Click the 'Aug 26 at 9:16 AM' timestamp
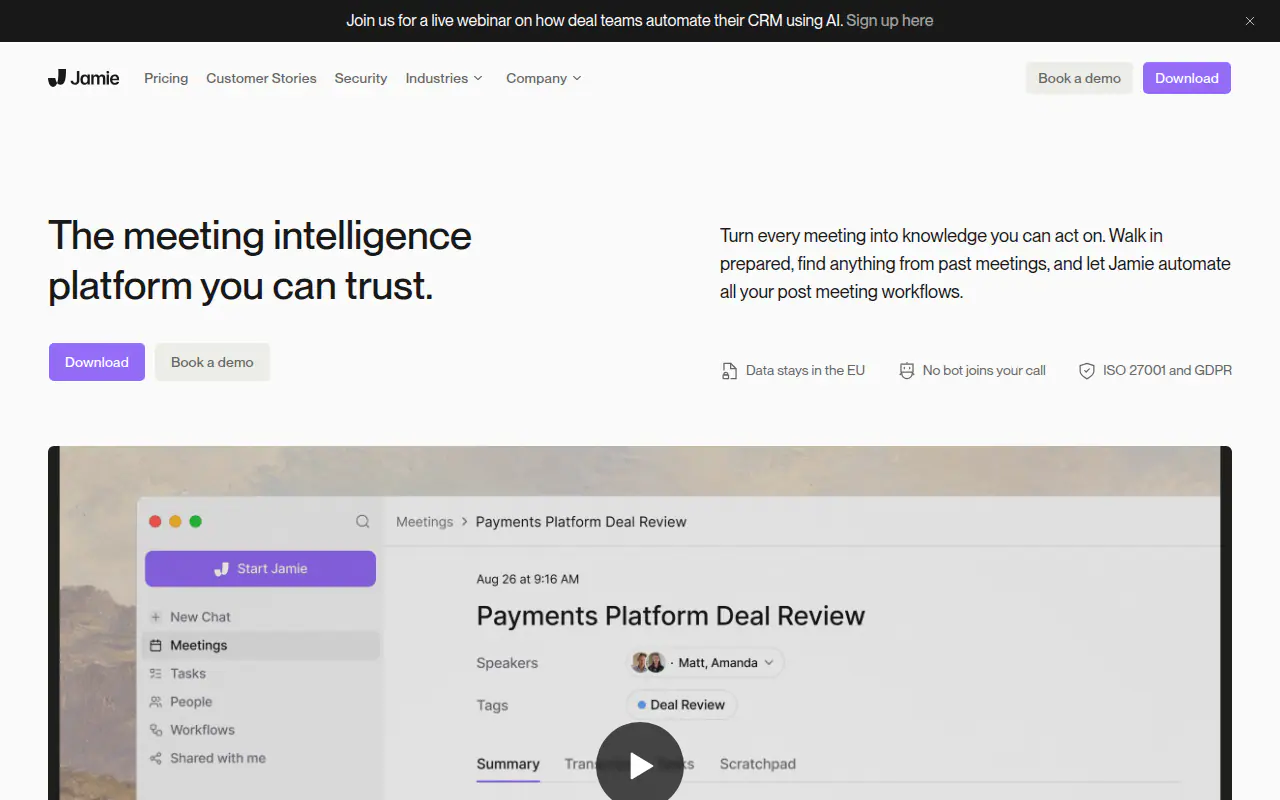 pos(528,579)
